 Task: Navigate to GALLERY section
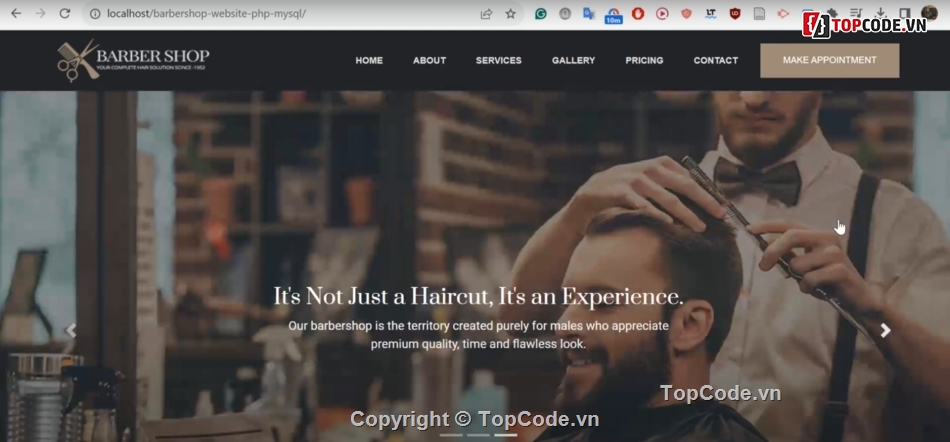(x=573, y=61)
